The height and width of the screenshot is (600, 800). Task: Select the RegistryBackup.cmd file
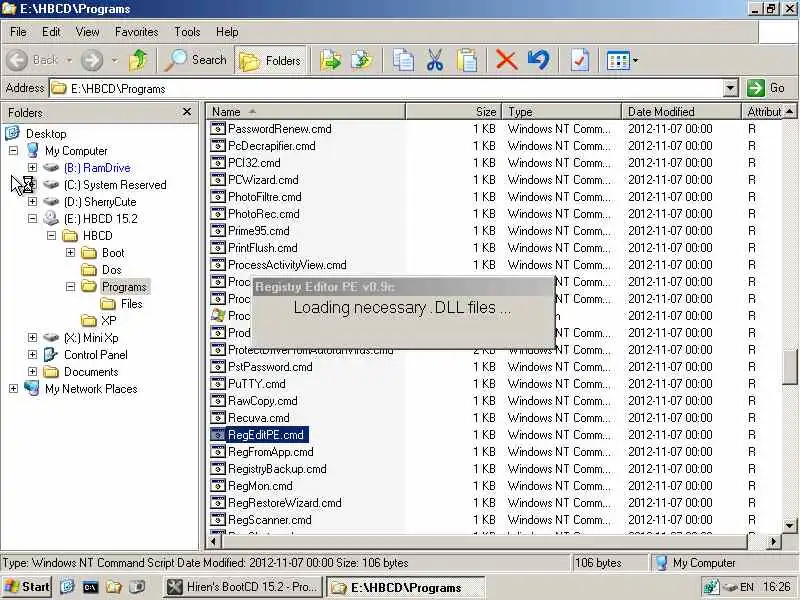coord(277,468)
